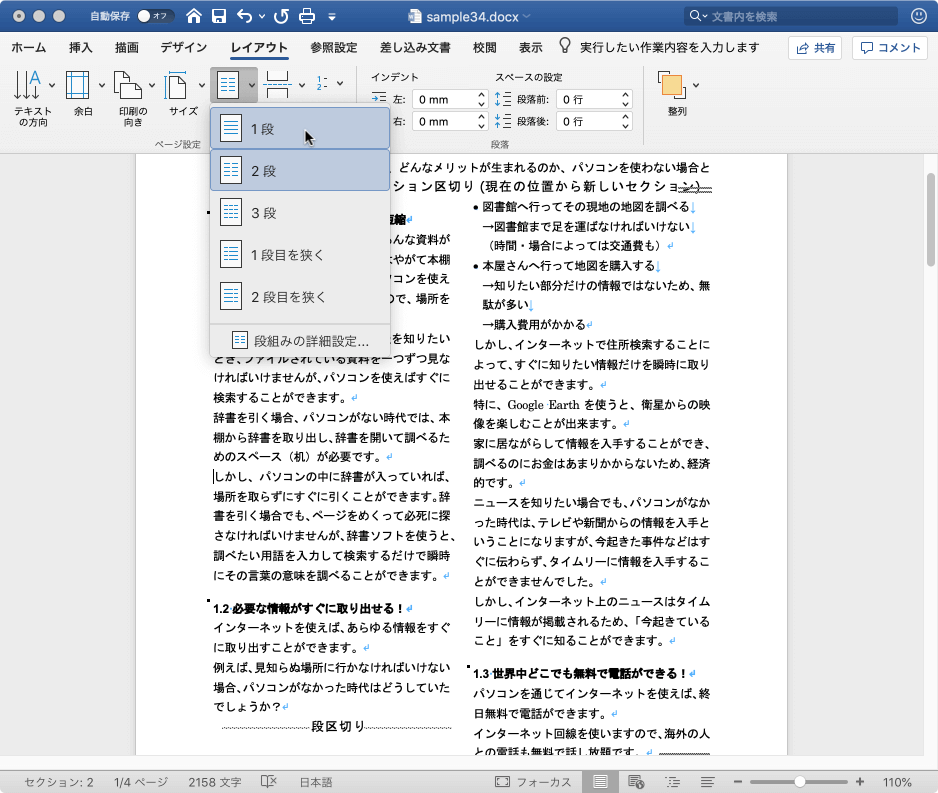The width and height of the screenshot is (938, 793).
Task: Save the document with floppy icon
Action: tap(219, 16)
